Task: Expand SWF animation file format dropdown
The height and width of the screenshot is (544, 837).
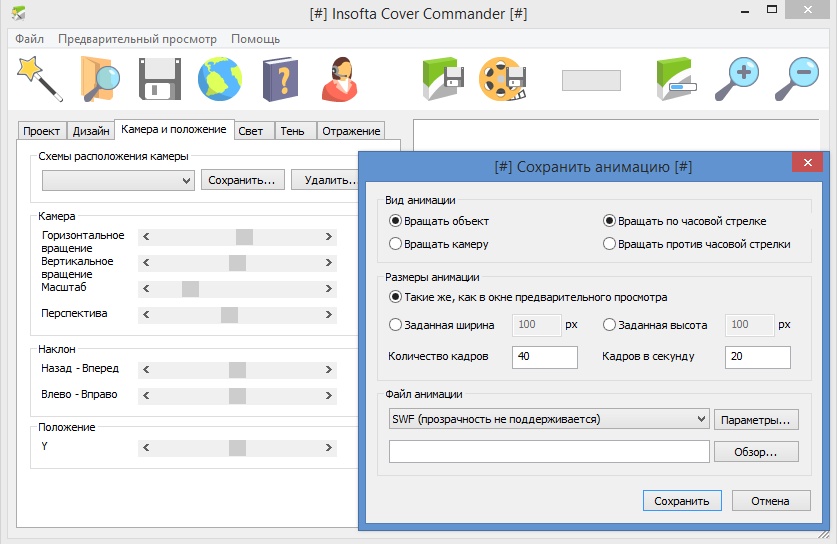Action: [549, 419]
